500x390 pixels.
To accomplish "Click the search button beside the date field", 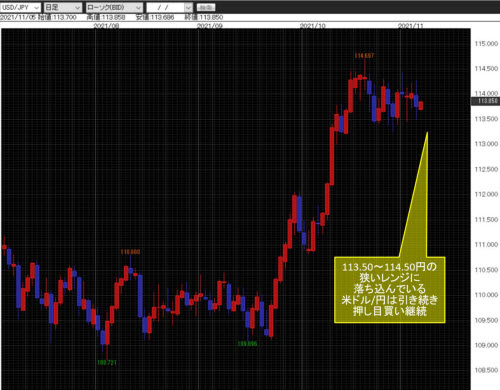I will (x=206, y=7).
